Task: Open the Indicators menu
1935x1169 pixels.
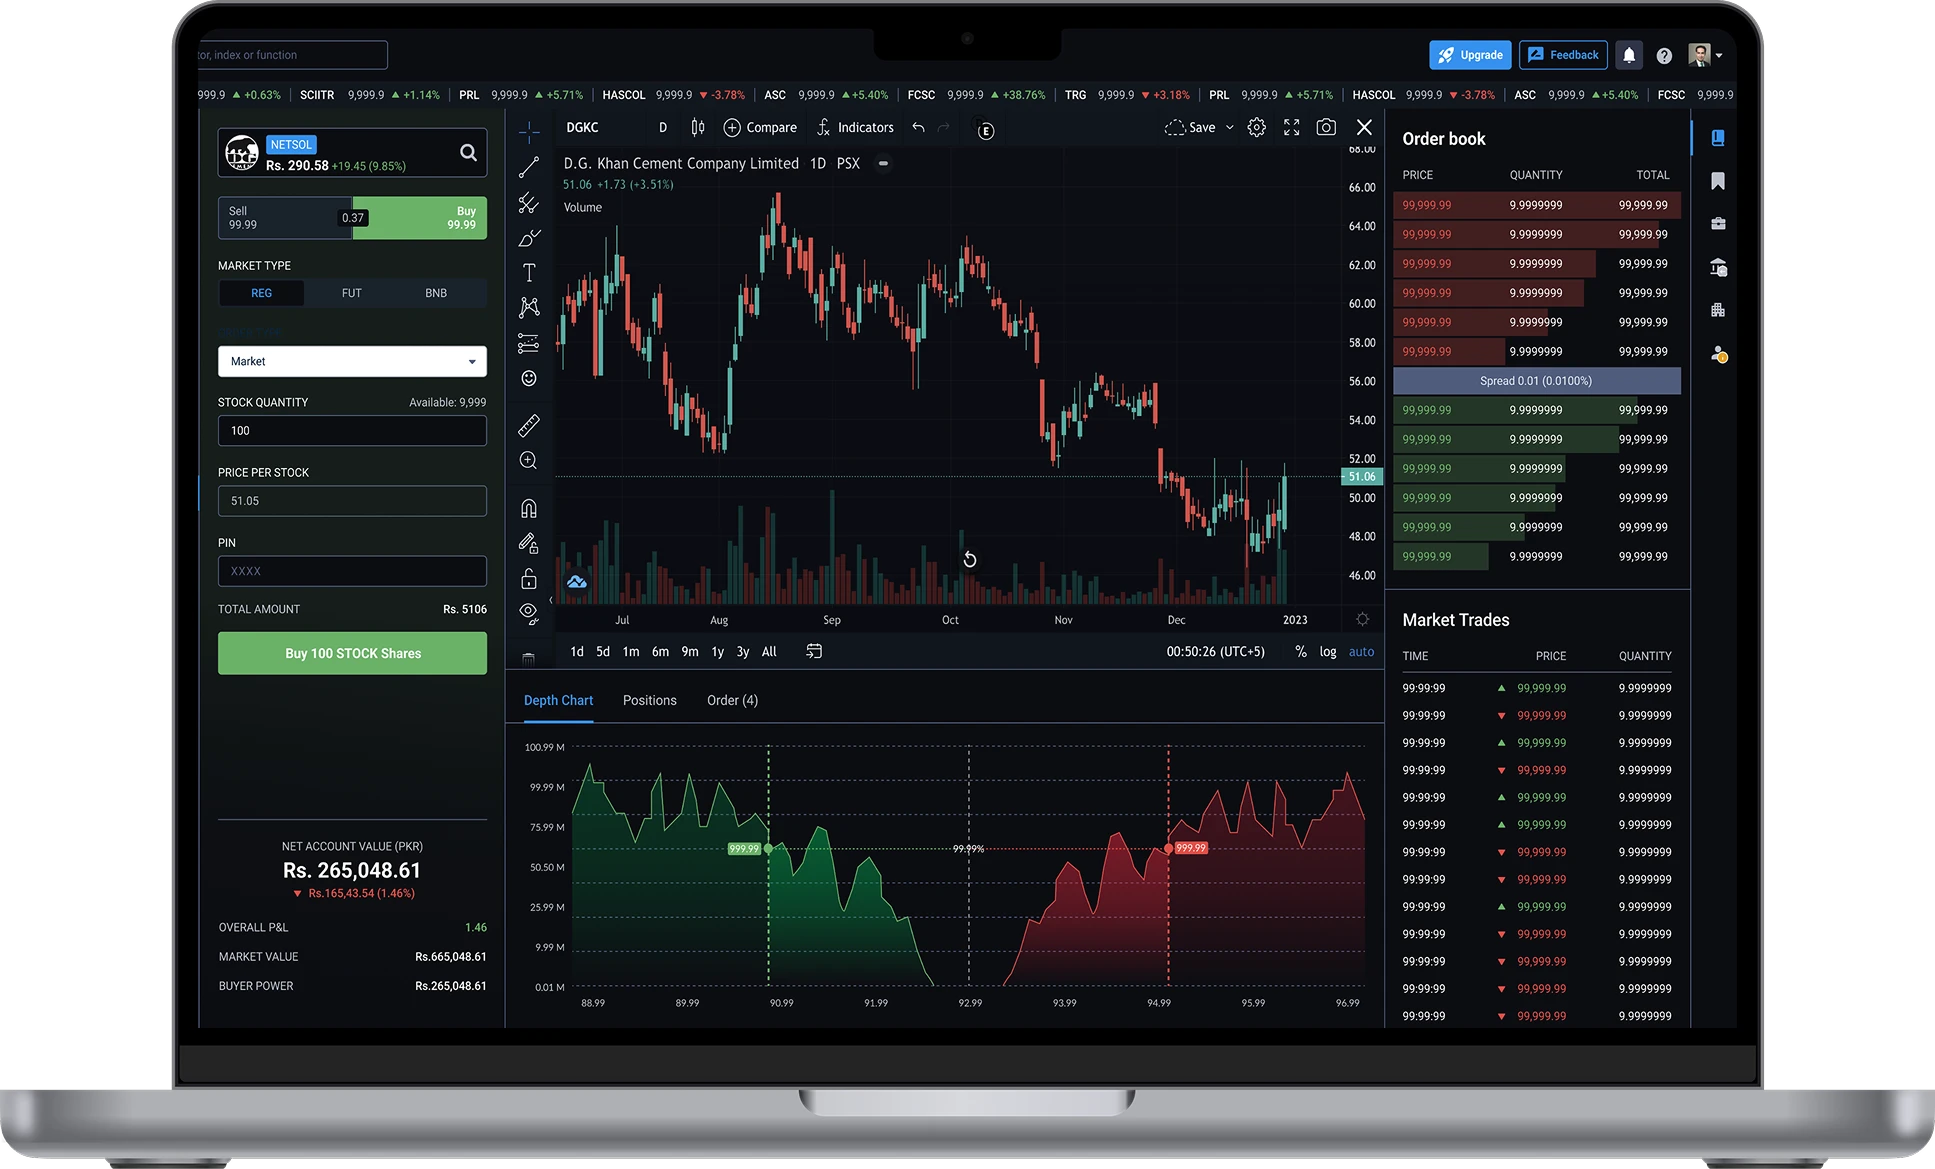Action: (855, 127)
